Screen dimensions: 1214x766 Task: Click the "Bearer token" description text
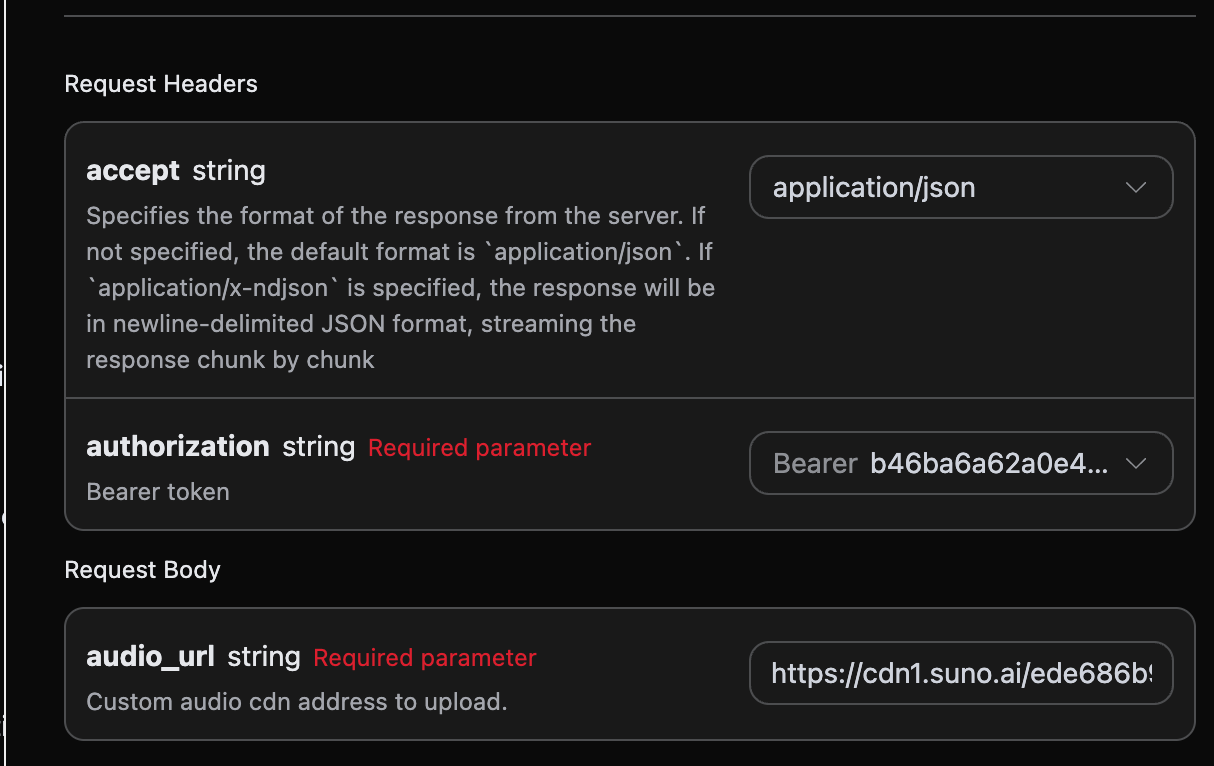coord(158,492)
